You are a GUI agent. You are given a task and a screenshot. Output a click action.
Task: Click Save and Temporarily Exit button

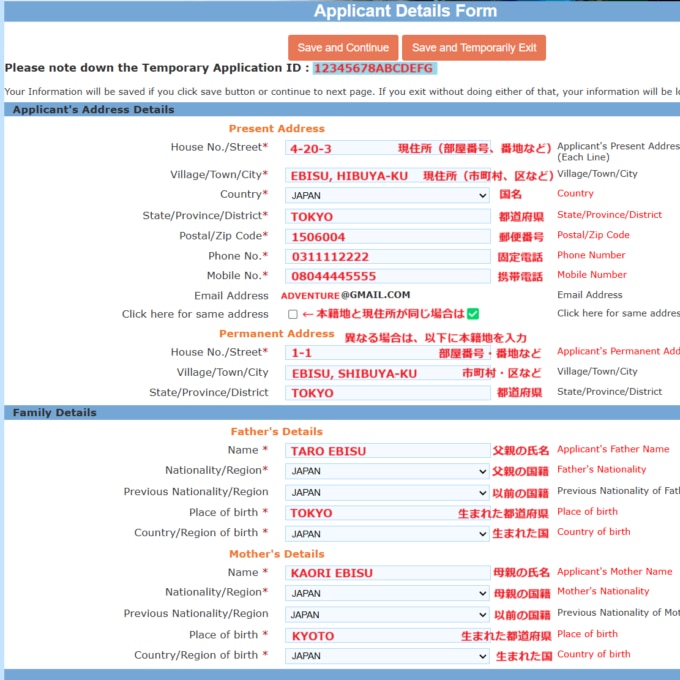pos(474,48)
